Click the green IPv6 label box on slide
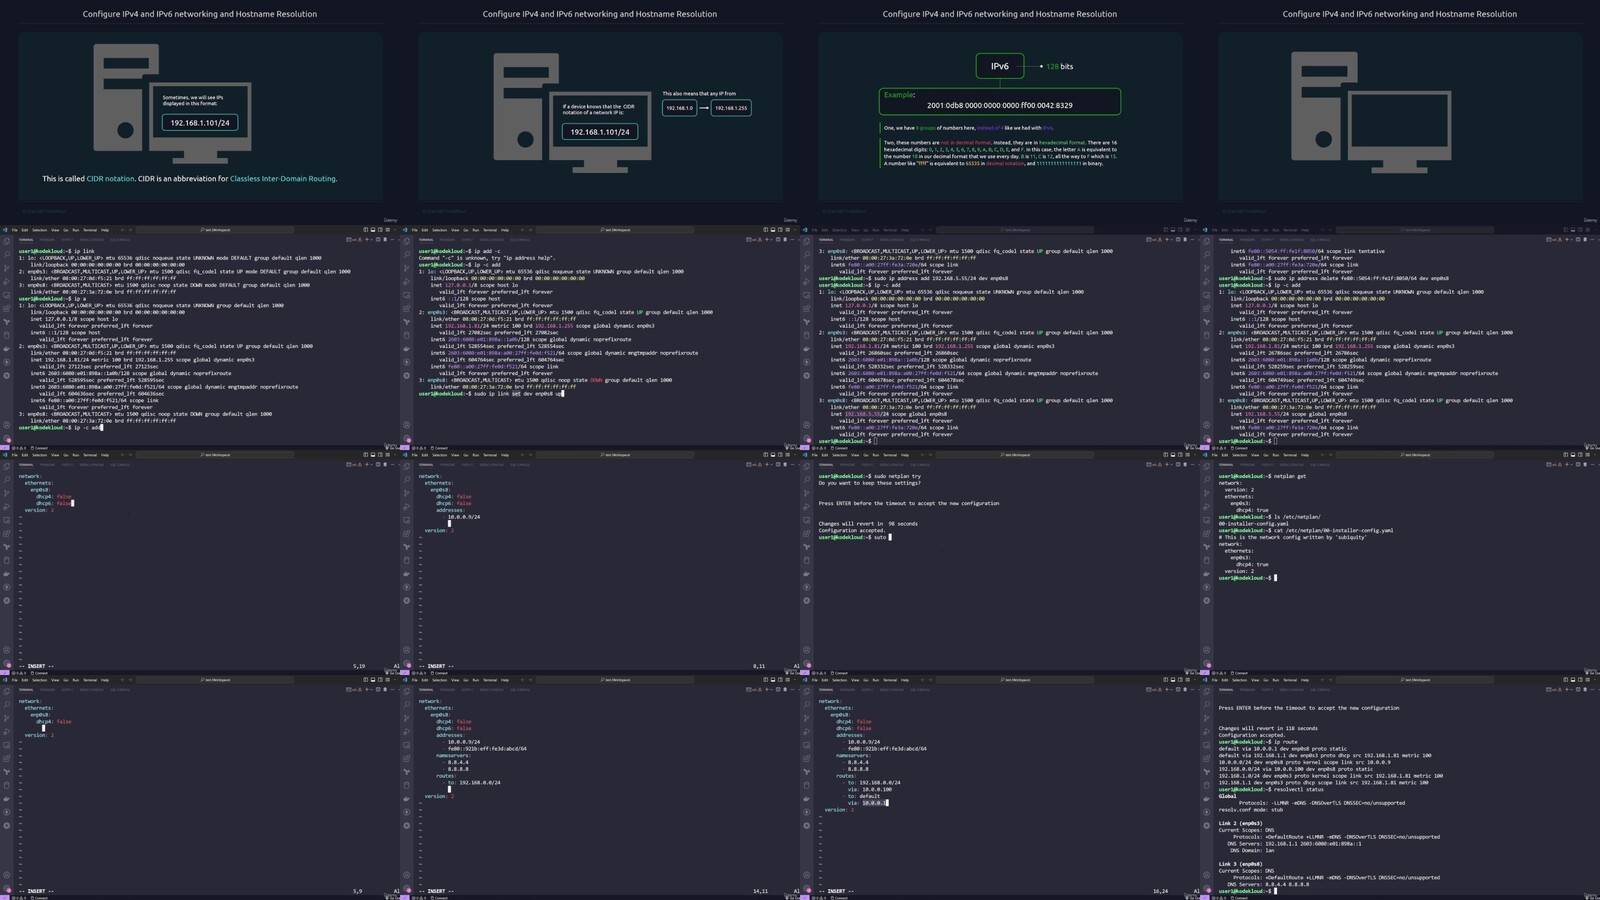The height and width of the screenshot is (900, 1600). (x=999, y=66)
